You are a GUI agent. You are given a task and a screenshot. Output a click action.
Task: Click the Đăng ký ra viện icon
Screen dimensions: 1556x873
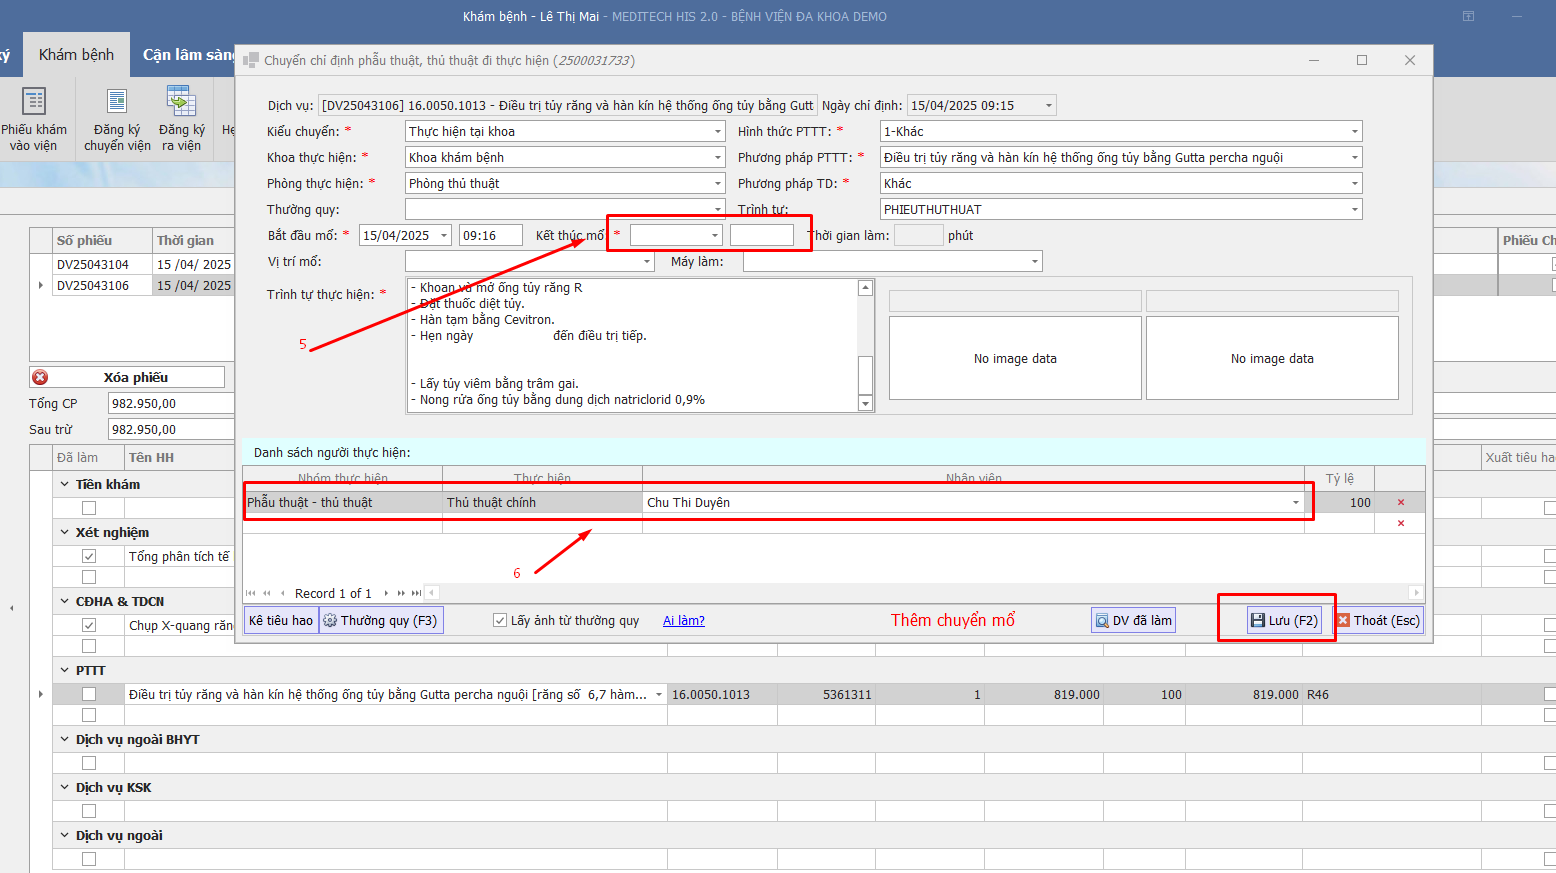pos(181,102)
